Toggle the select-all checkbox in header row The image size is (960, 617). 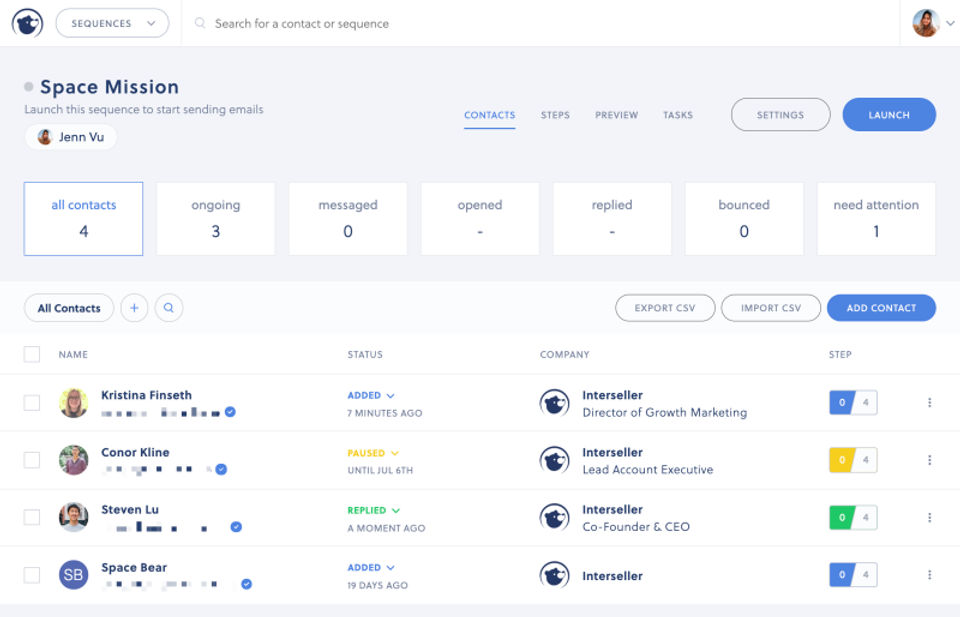point(32,354)
